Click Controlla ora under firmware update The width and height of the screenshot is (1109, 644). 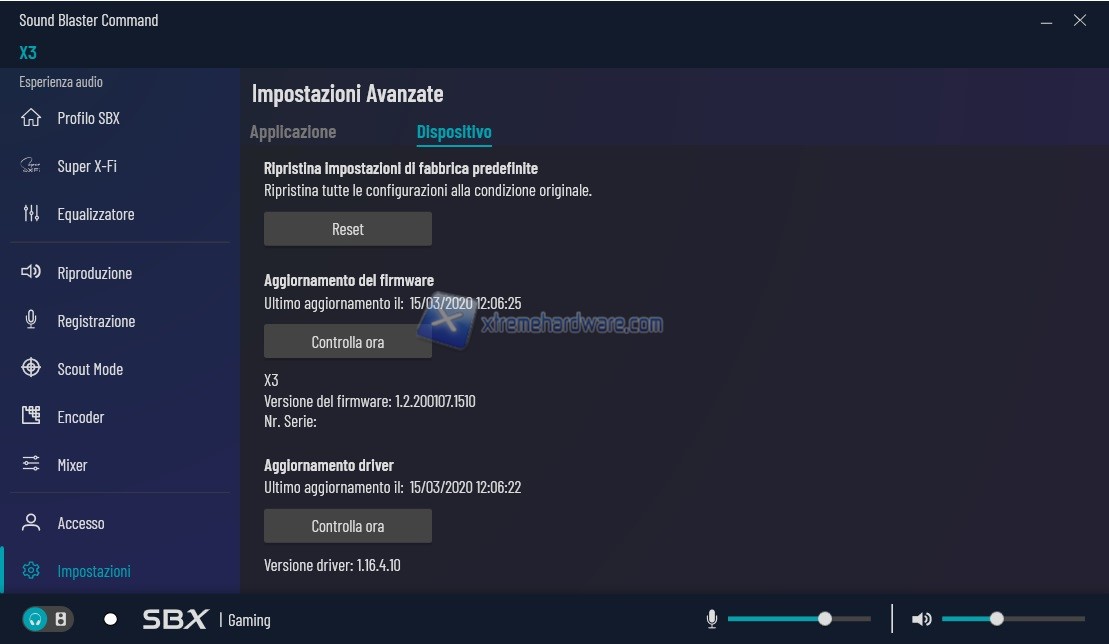point(347,342)
